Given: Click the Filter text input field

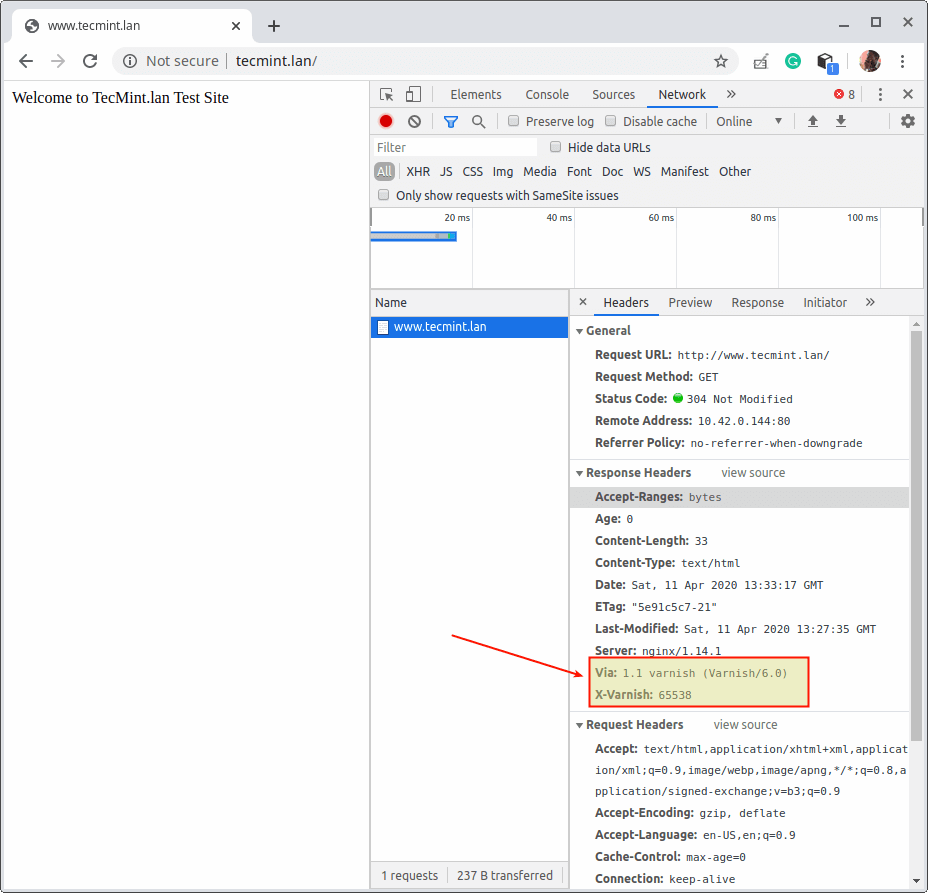Looking at the screenshot, I should [455, 147].
